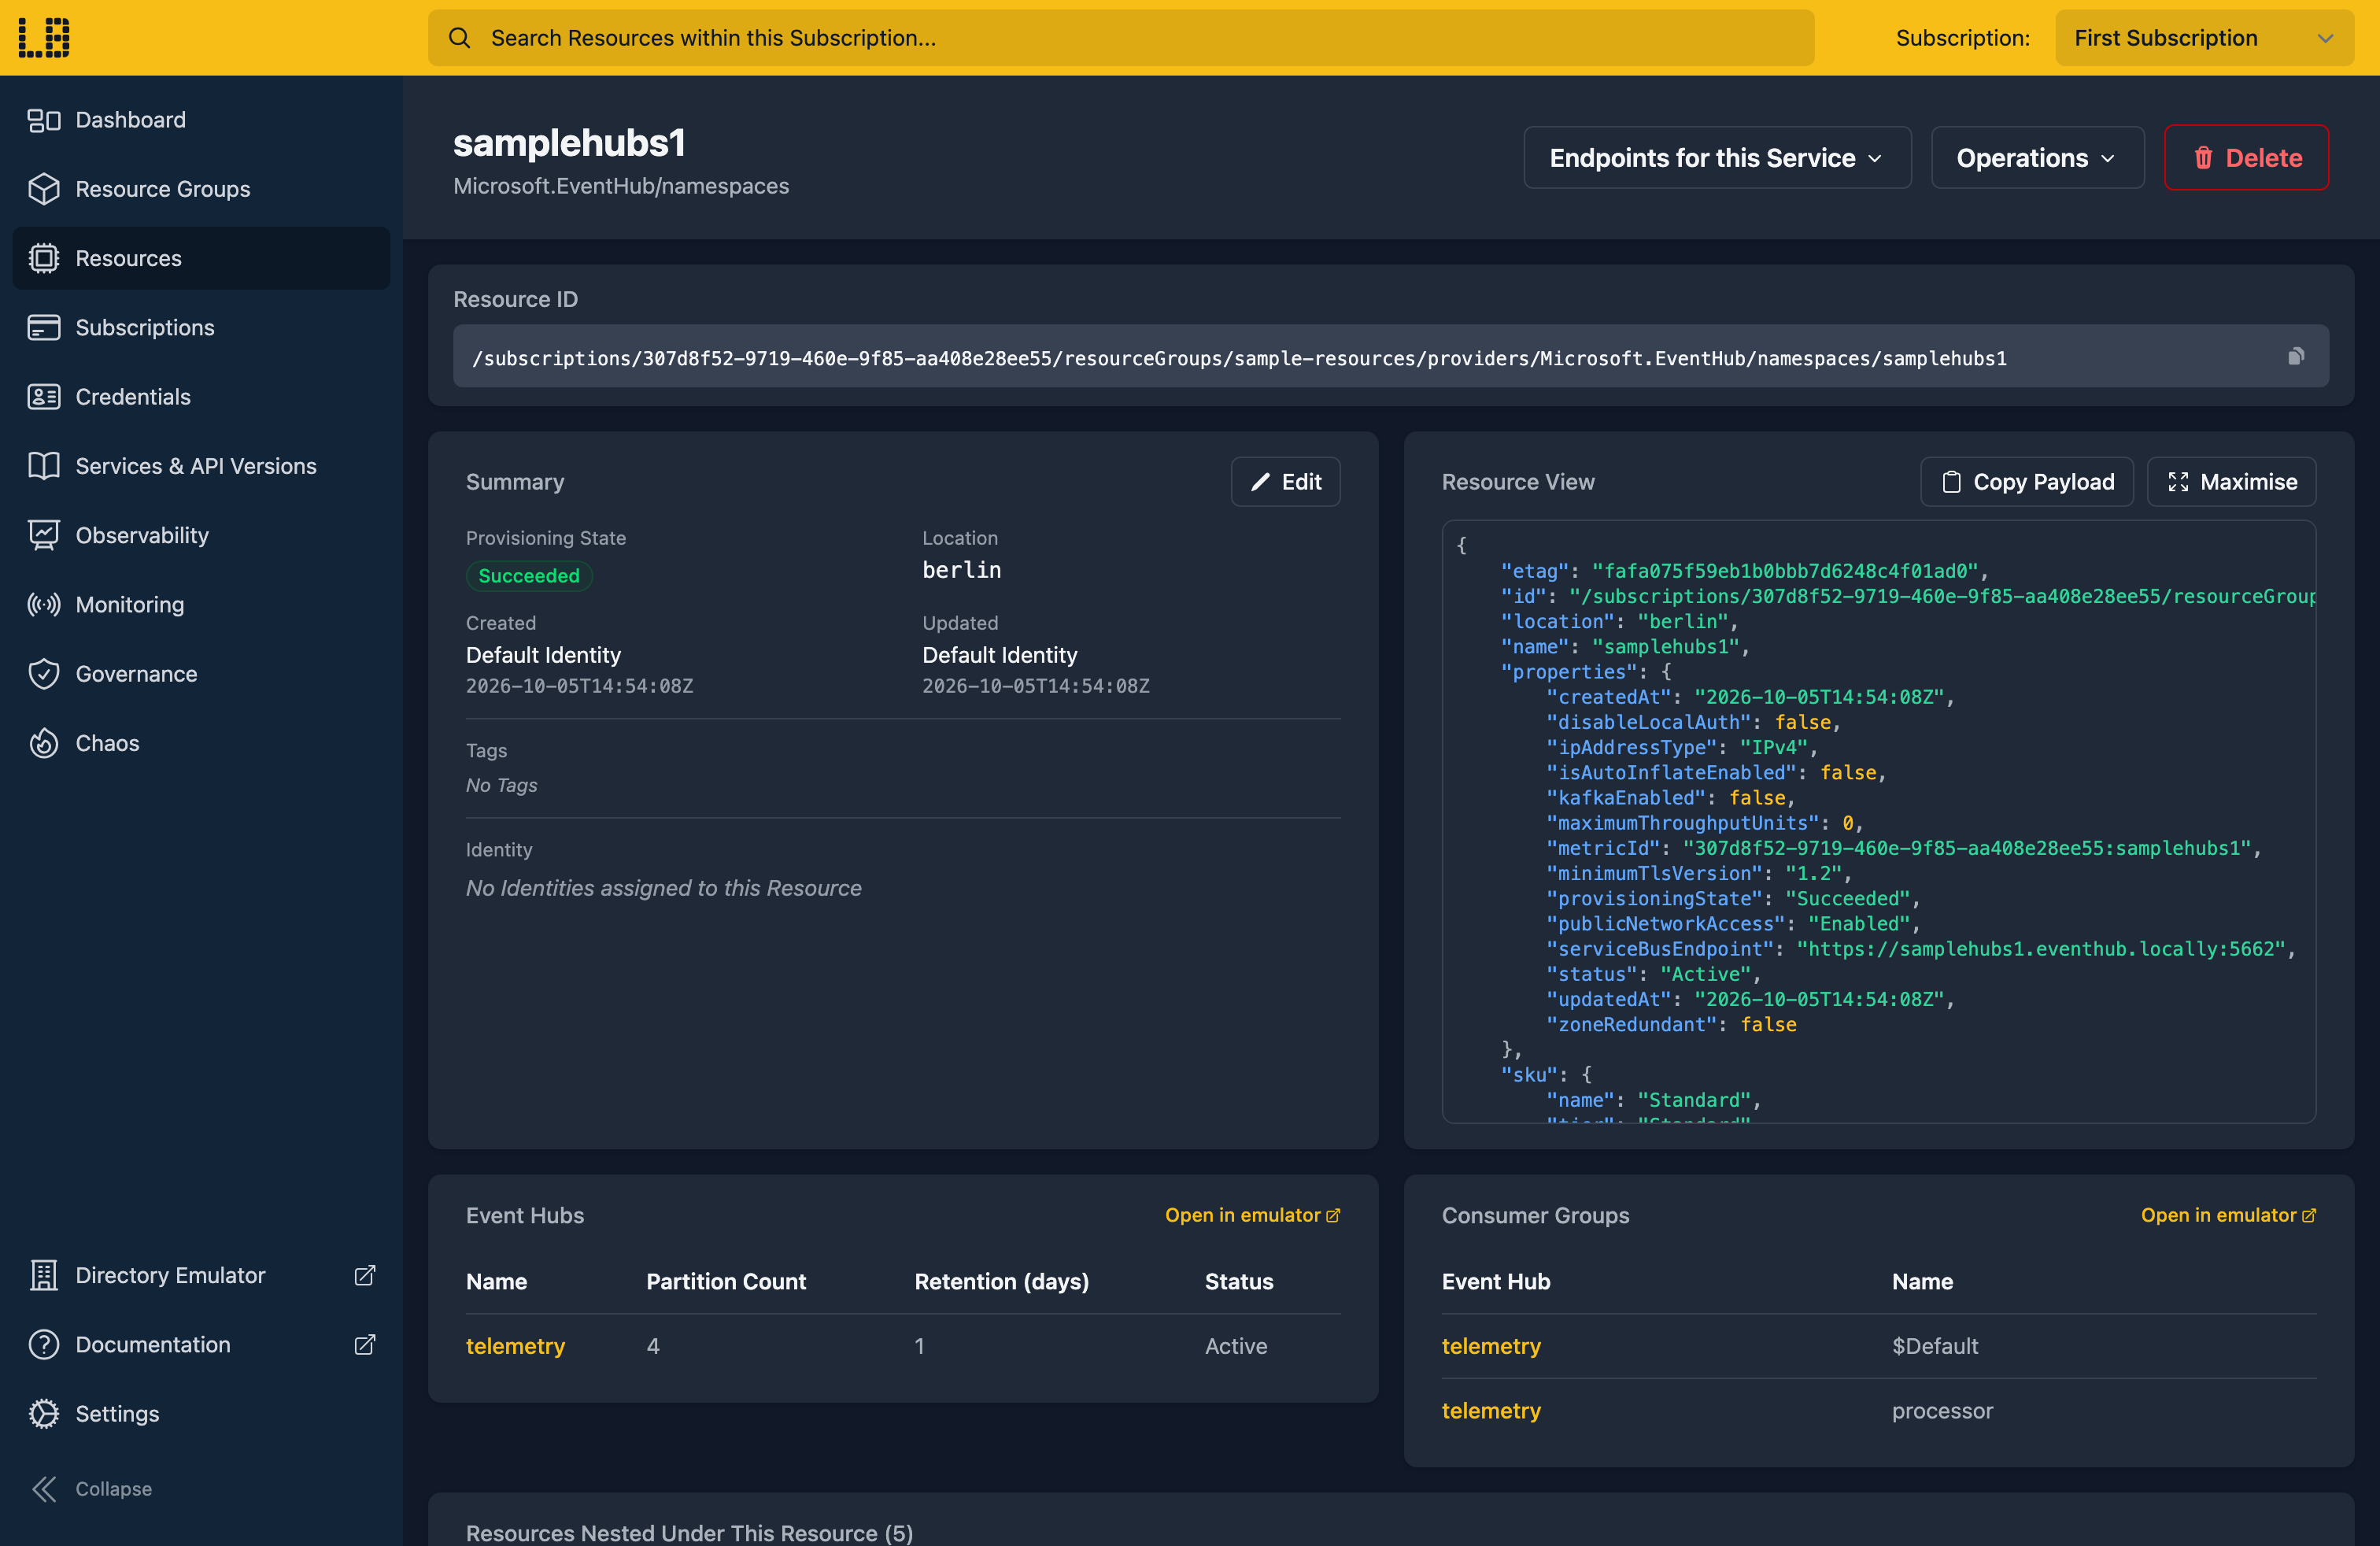Image resolution: width=2380 pixels, height=1546 pixels.
Task: Click the Settings gear icon
Action: (x=43, y=1413)
